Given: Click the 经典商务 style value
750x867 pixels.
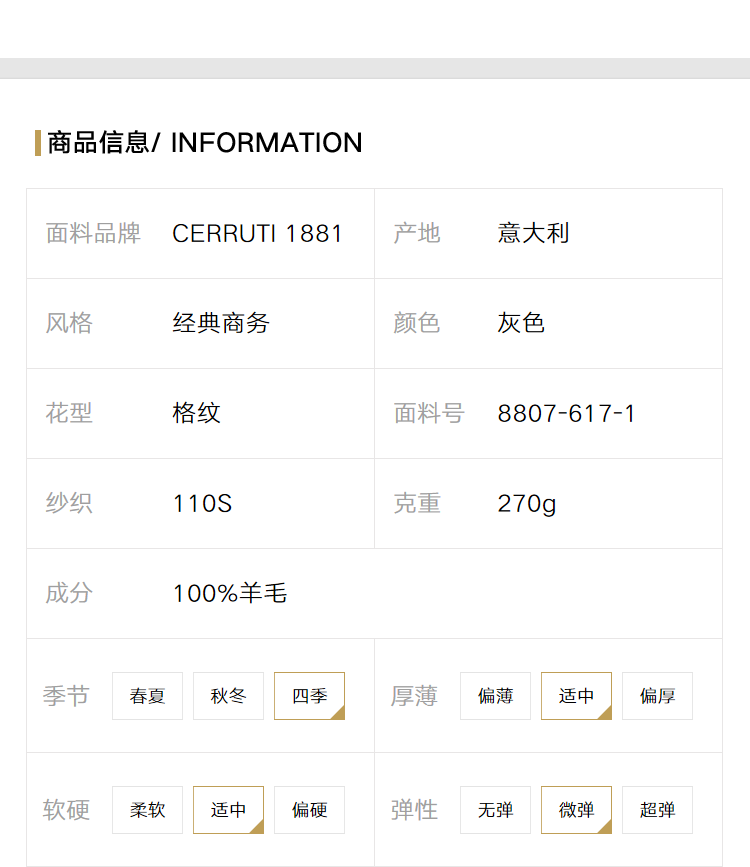Looking at the screenshot, I should point(221,323).
